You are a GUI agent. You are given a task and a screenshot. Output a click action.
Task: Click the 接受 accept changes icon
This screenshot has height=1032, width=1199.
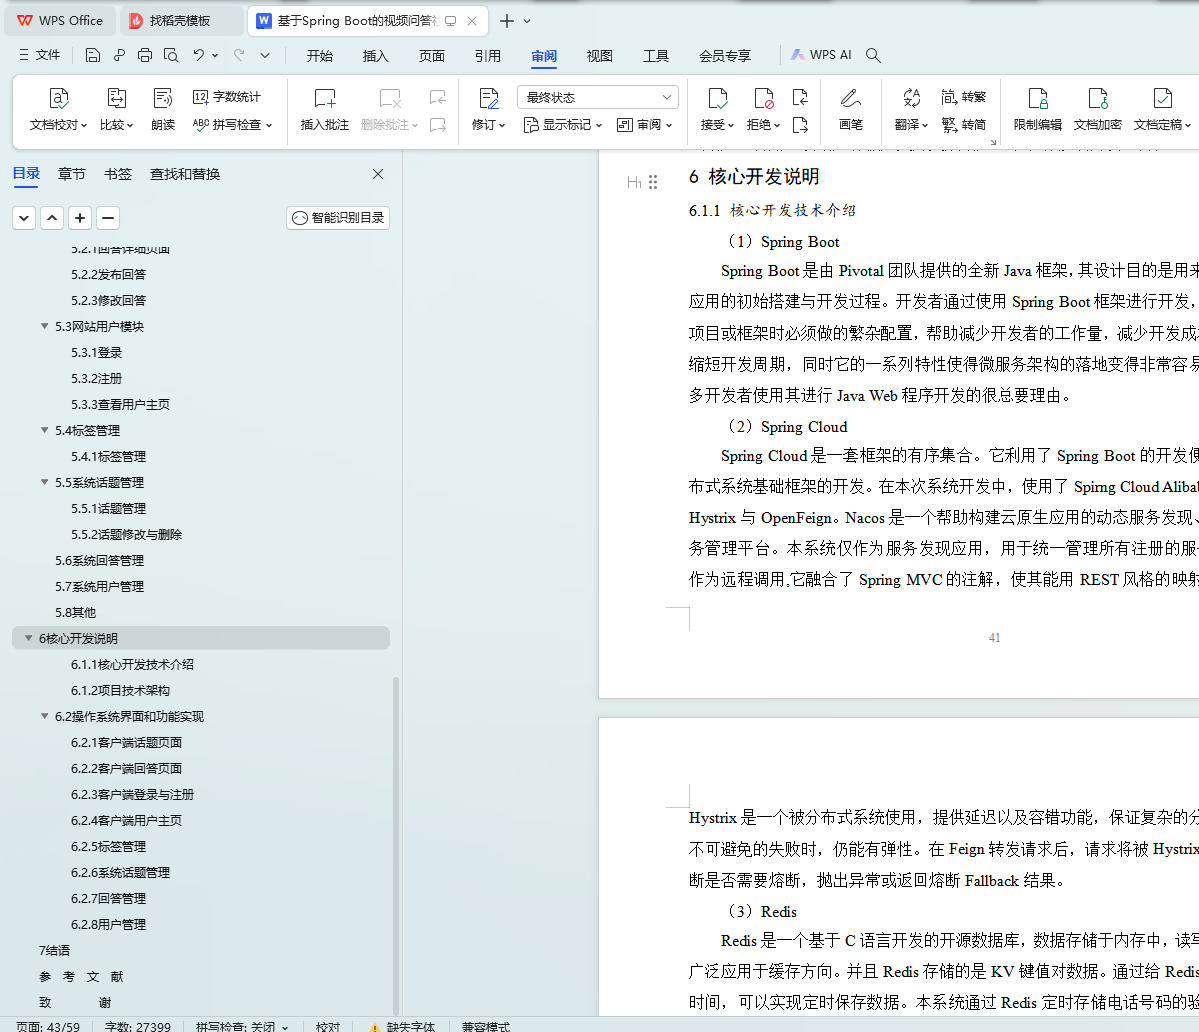(x=717, y=99)
